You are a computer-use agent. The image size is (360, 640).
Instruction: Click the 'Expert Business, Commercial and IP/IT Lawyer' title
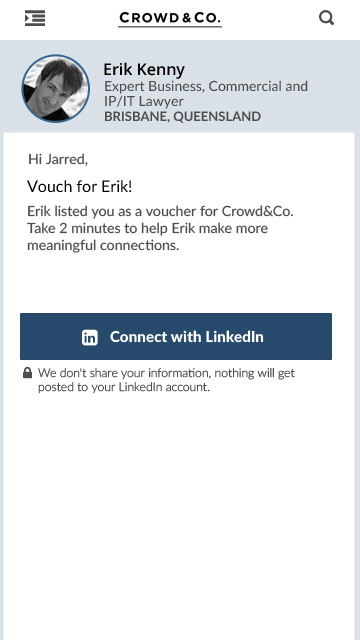coord(206,94)
